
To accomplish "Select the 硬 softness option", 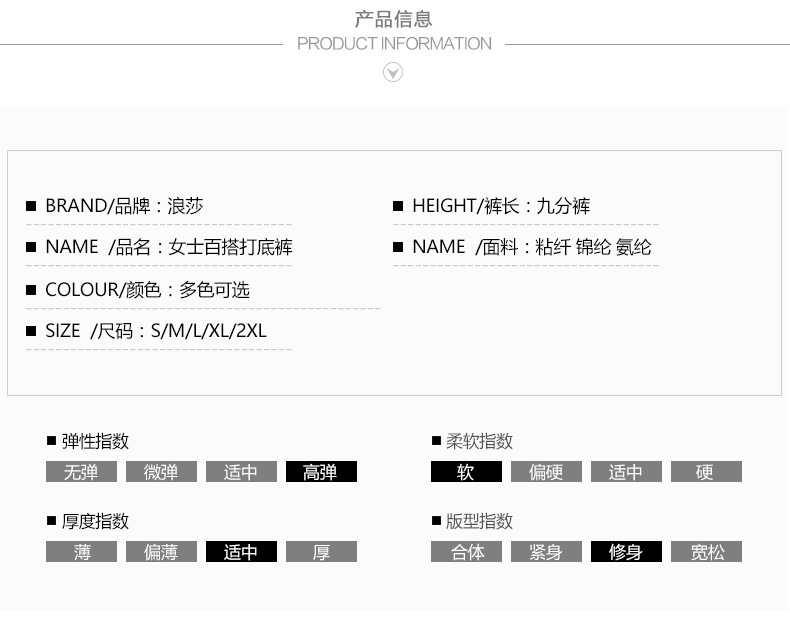I will [706, 472].
